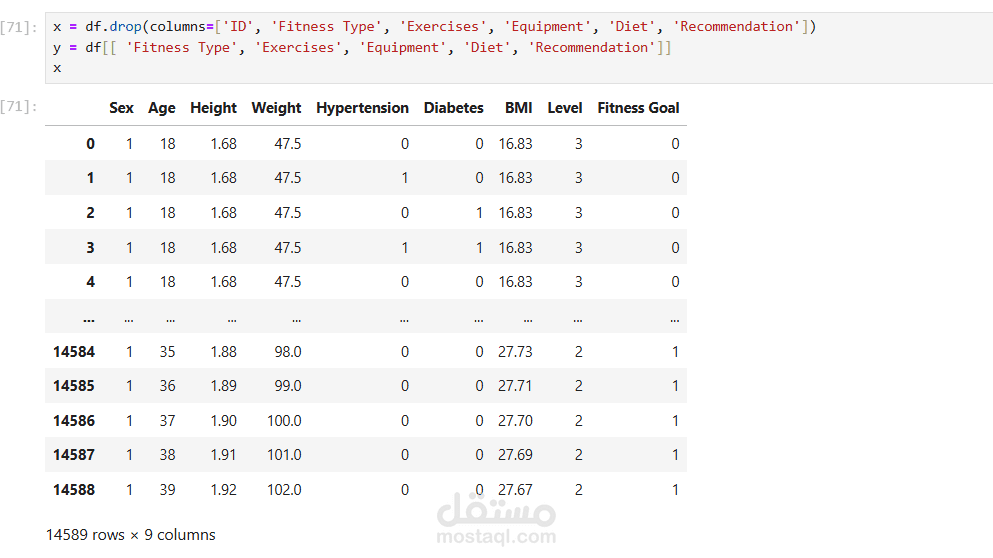Click the ellipsis row index cell
The height and width of the screenshot is (558, 993).
pyautogui.click(x=89, y=320)
